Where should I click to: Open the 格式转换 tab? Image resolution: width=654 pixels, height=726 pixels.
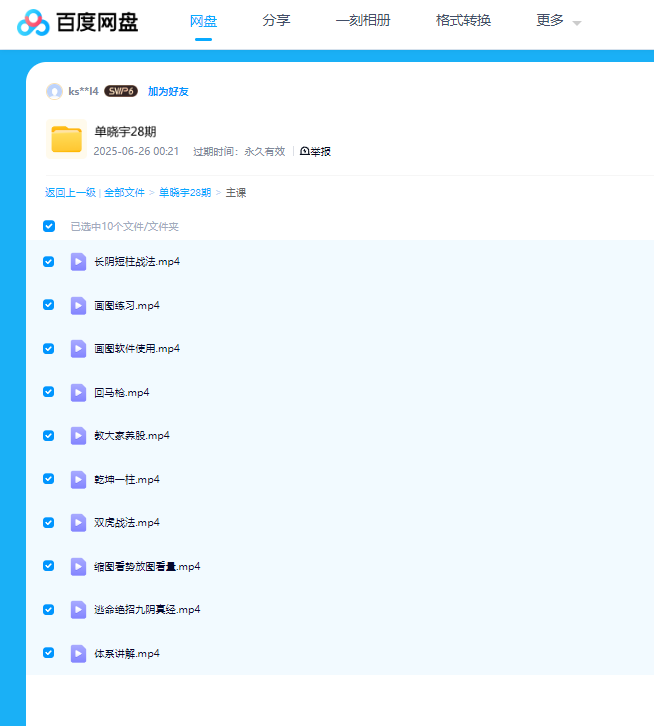click(x=463, y=20)
